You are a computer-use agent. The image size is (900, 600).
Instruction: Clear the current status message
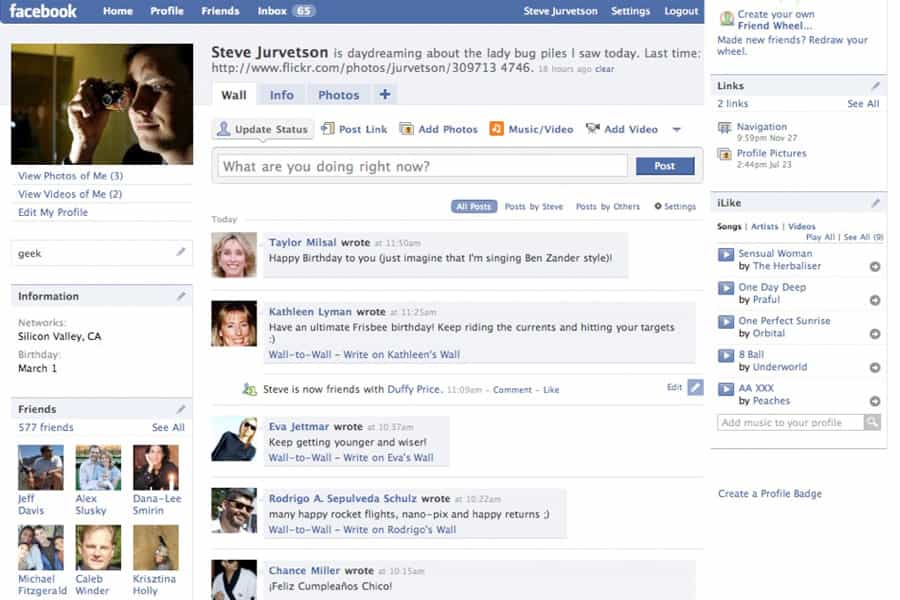604,69
